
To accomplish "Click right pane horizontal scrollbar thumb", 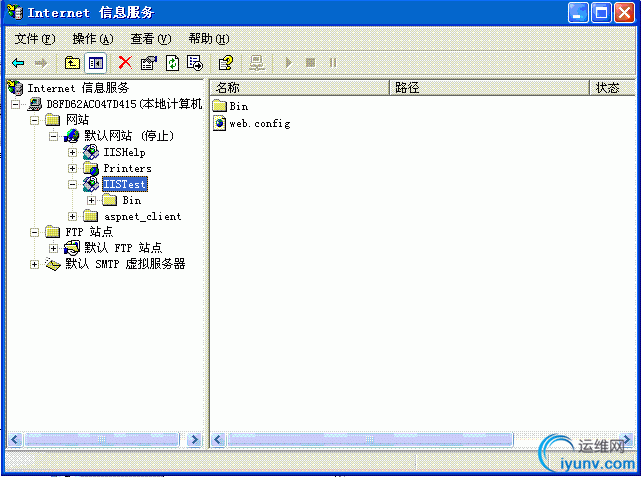I will [370, 440].
